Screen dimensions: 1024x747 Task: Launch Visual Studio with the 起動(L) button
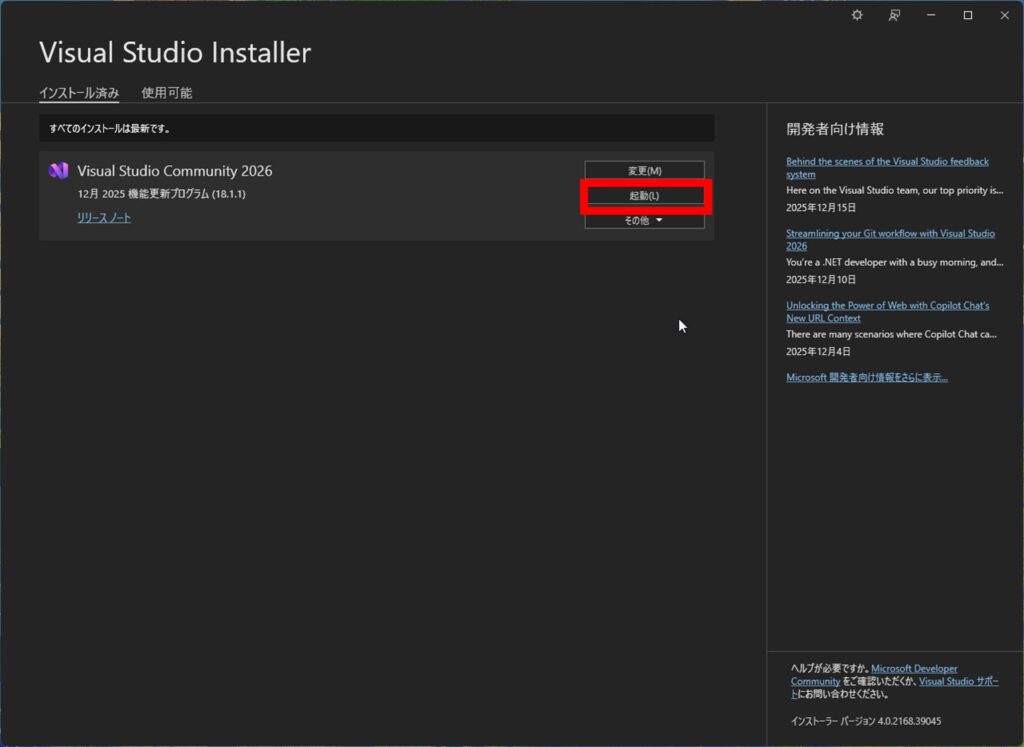(x=644, y=195)
